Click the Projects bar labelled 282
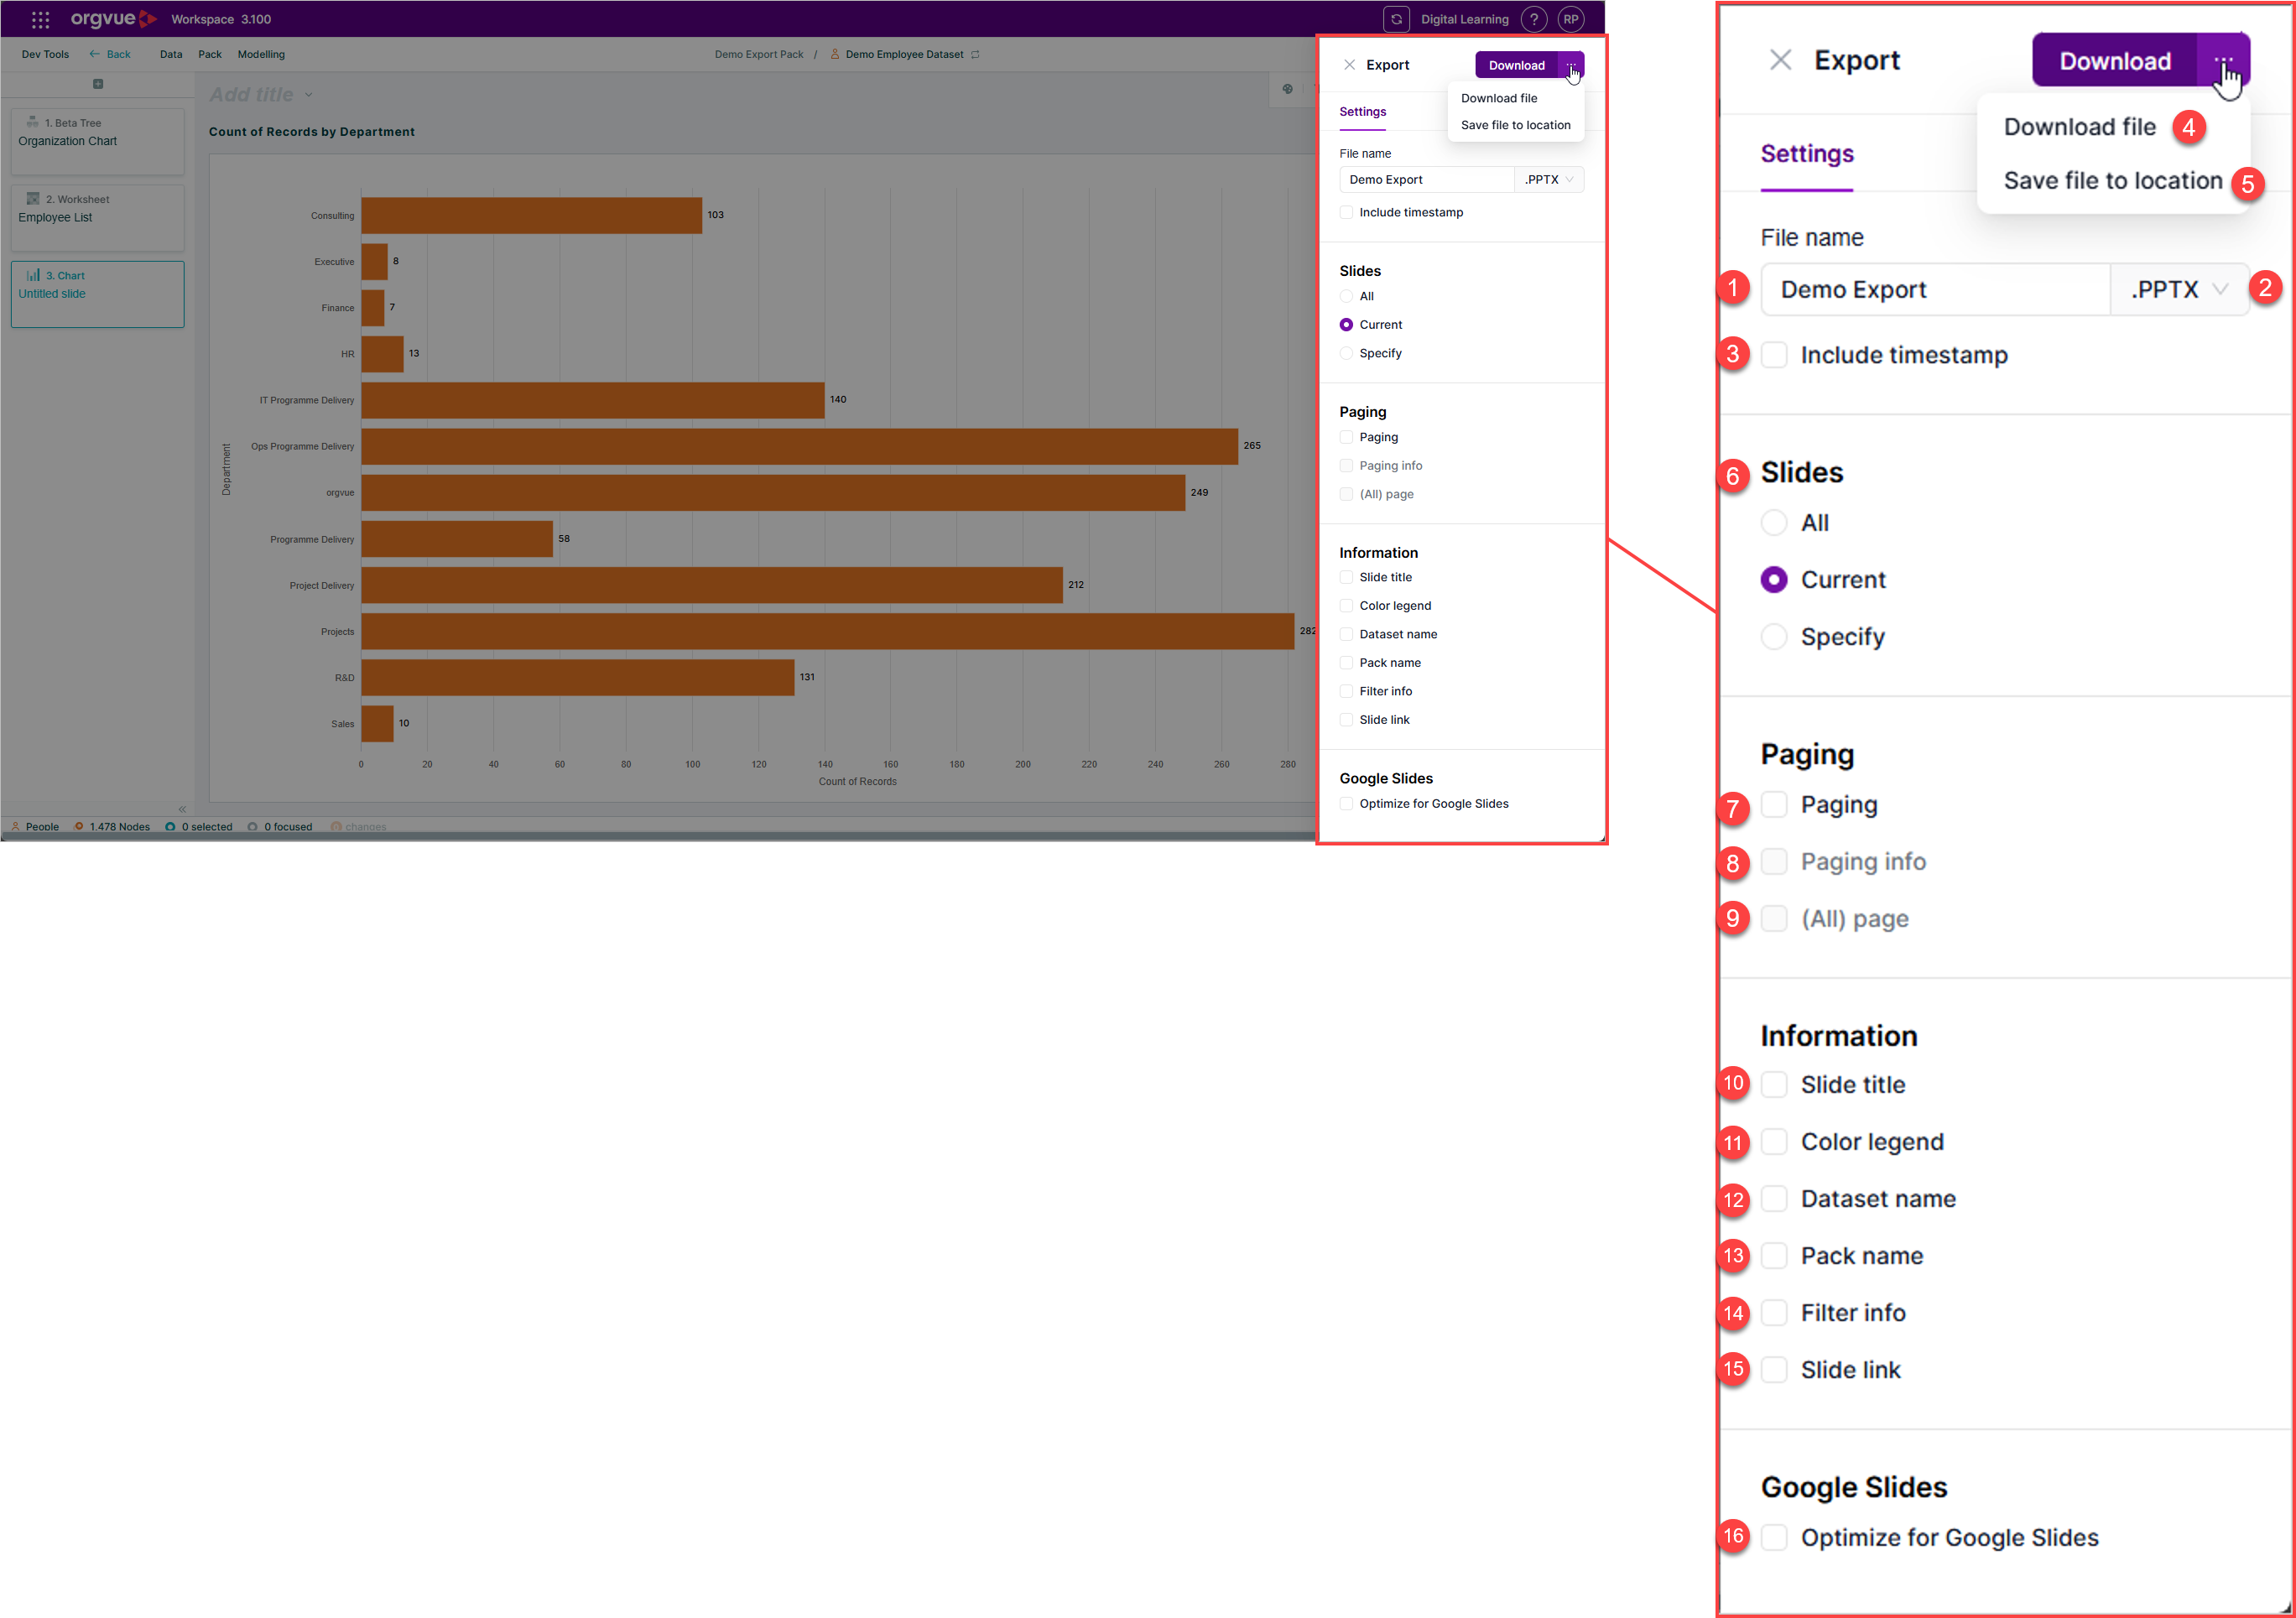 tap(828, 632)
